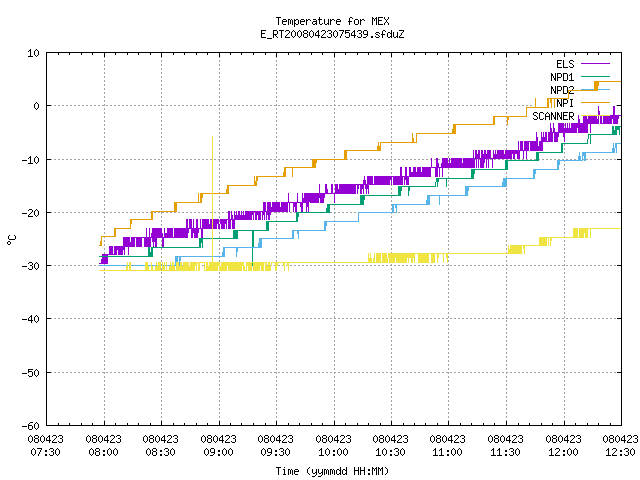The width and height of the screenshot is (640, 480).
Task: Click the x-axis tick label 11:00
Action: click(448, 452)
